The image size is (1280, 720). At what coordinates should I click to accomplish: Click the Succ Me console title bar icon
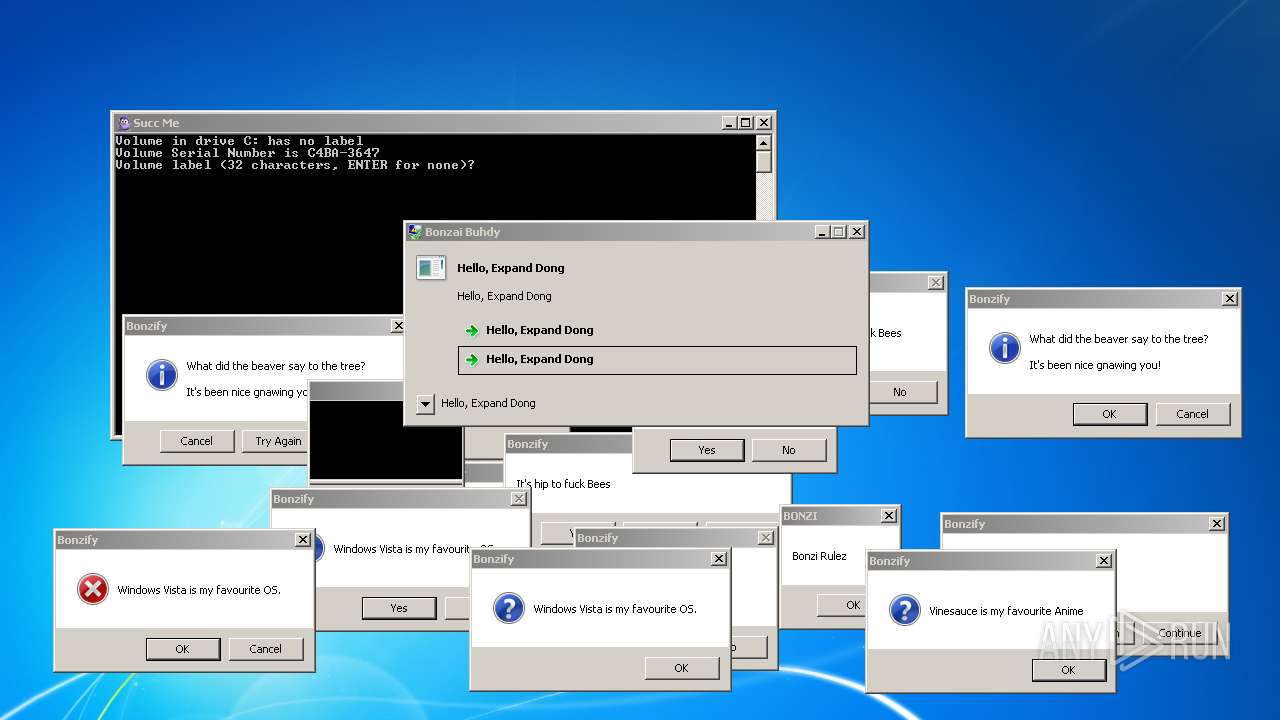point(124,123)
